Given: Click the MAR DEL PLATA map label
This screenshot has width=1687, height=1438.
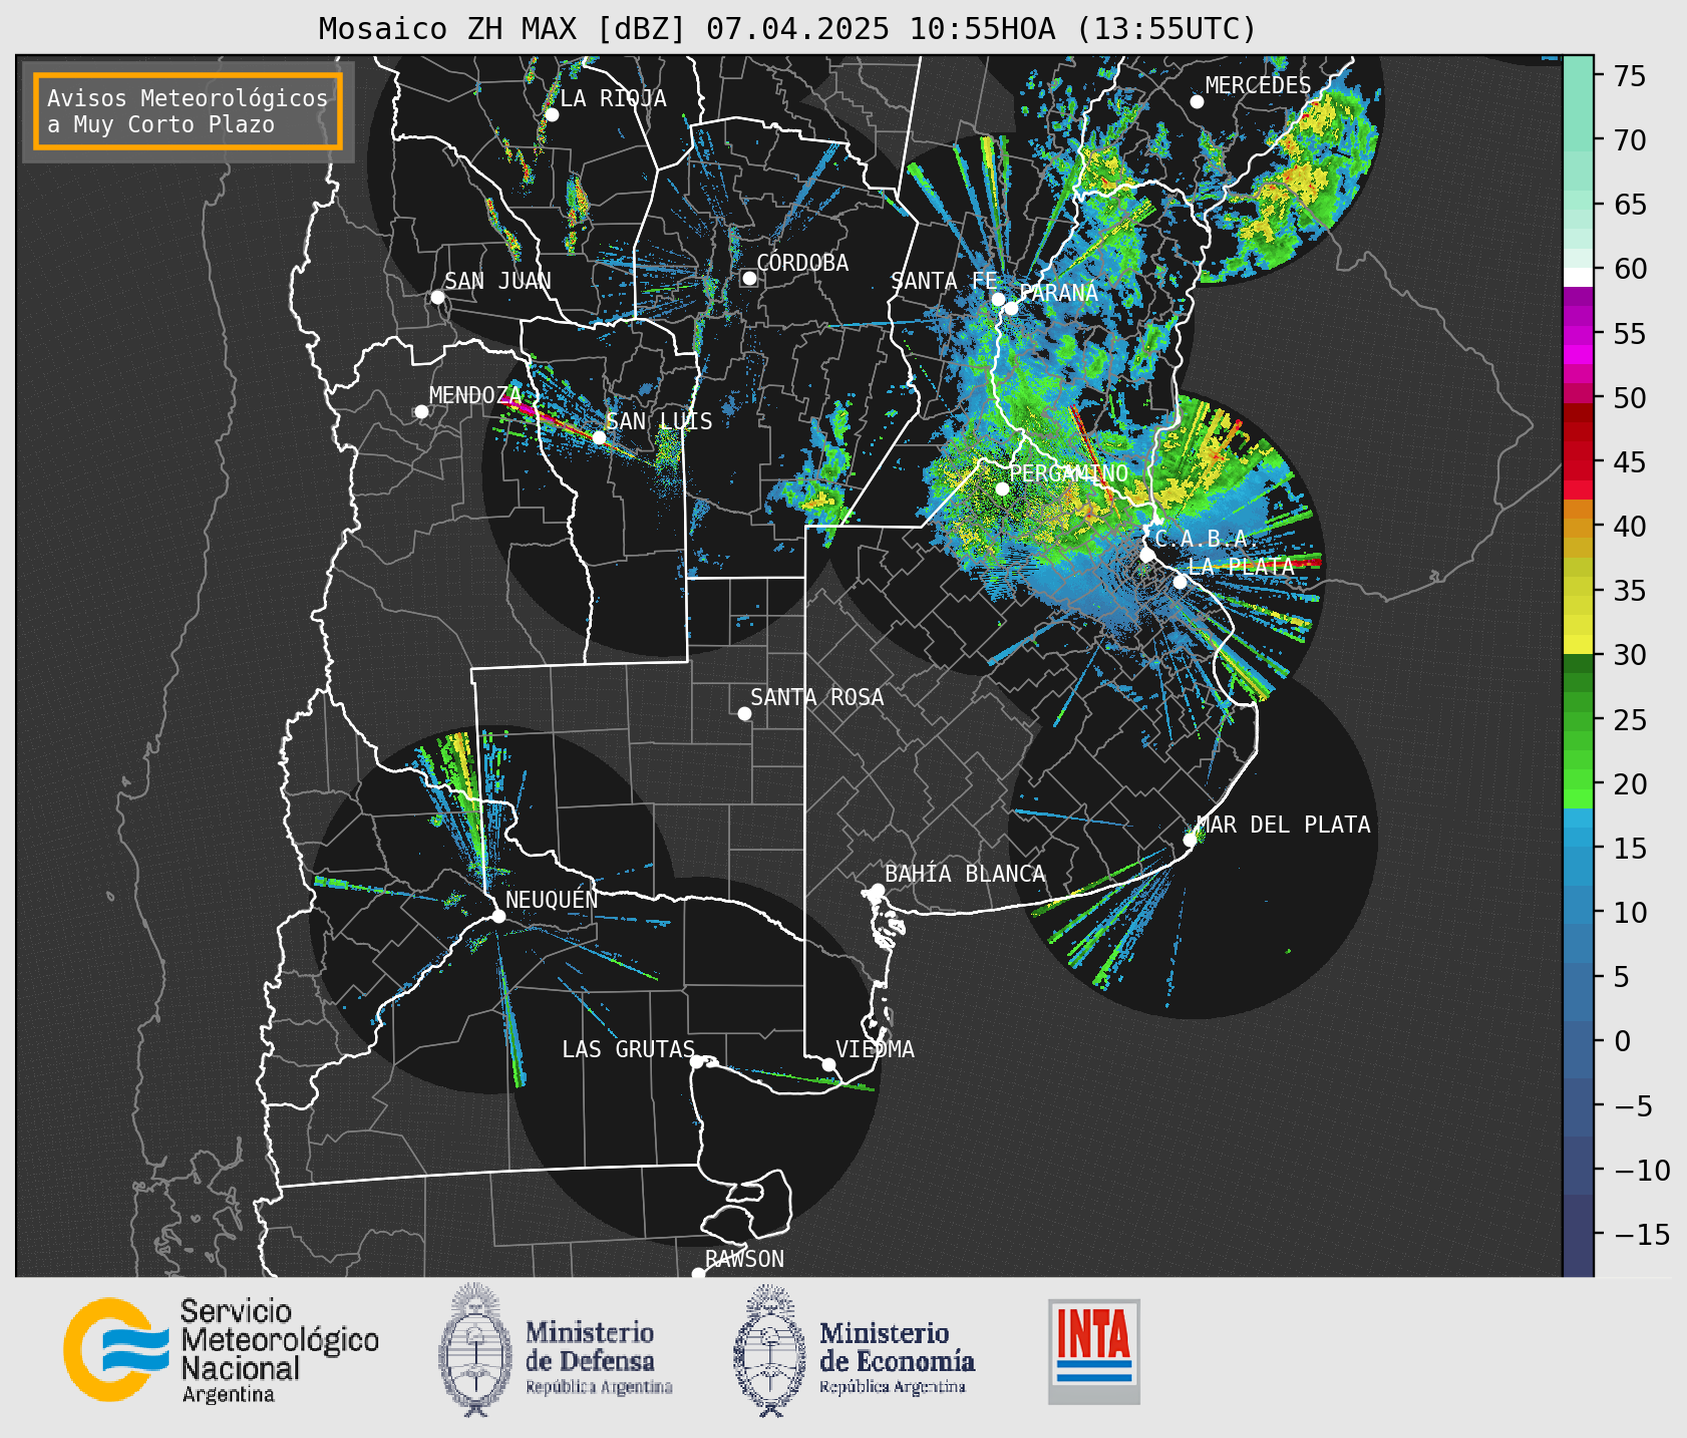Looking at the screenshot, I should pyautogui.click(x=1283, y=825).
